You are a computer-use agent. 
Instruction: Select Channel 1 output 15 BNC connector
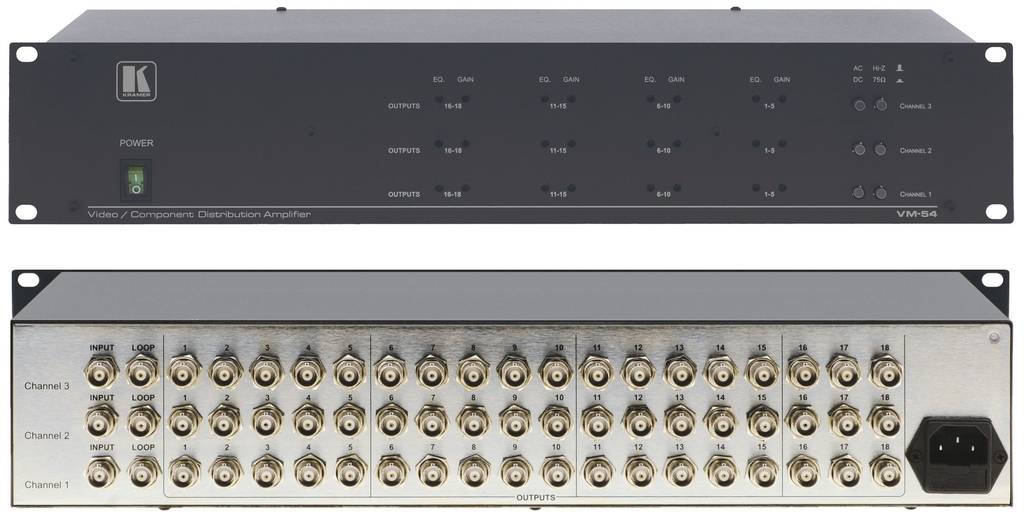tap(762, 470)
